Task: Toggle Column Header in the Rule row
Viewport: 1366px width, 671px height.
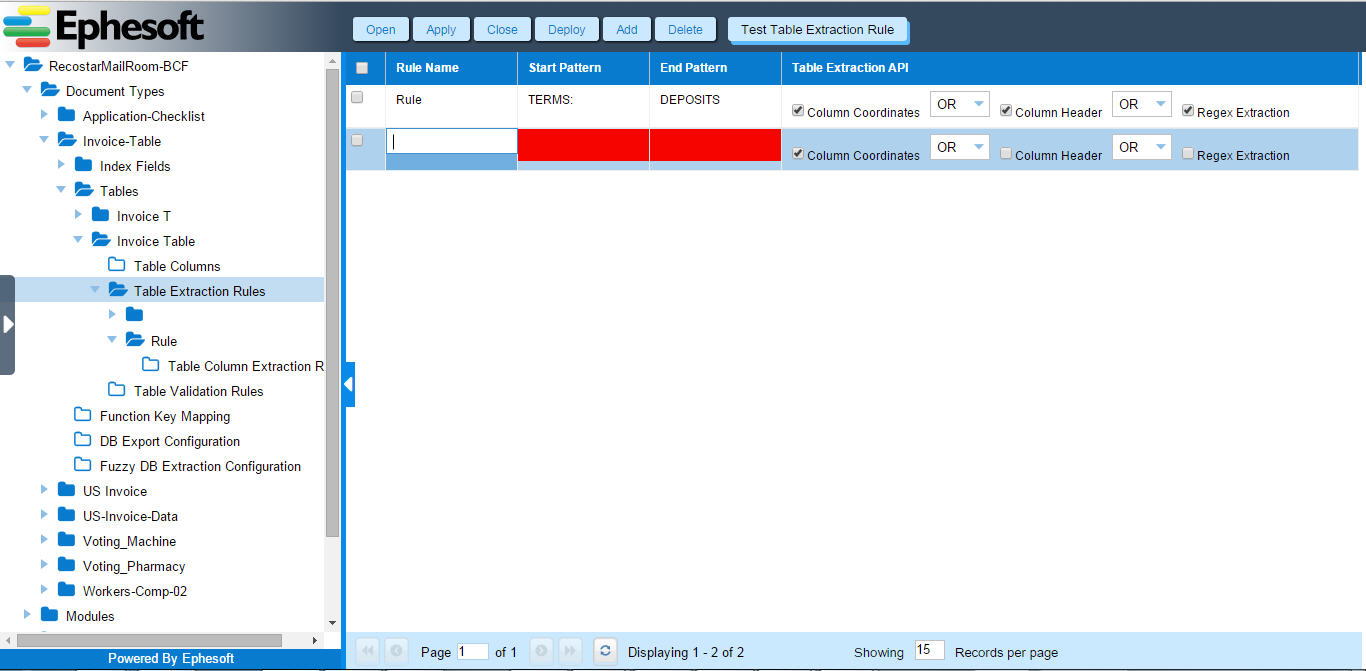Action: click(1006, 111)
